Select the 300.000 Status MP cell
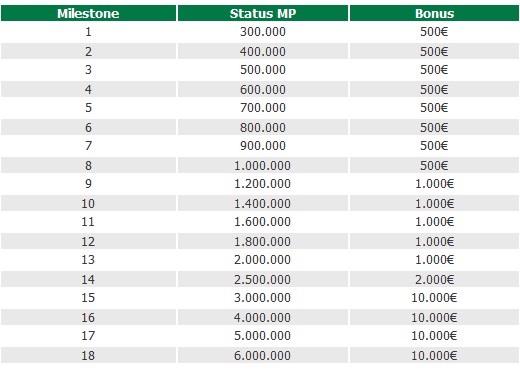 point(263,32)
